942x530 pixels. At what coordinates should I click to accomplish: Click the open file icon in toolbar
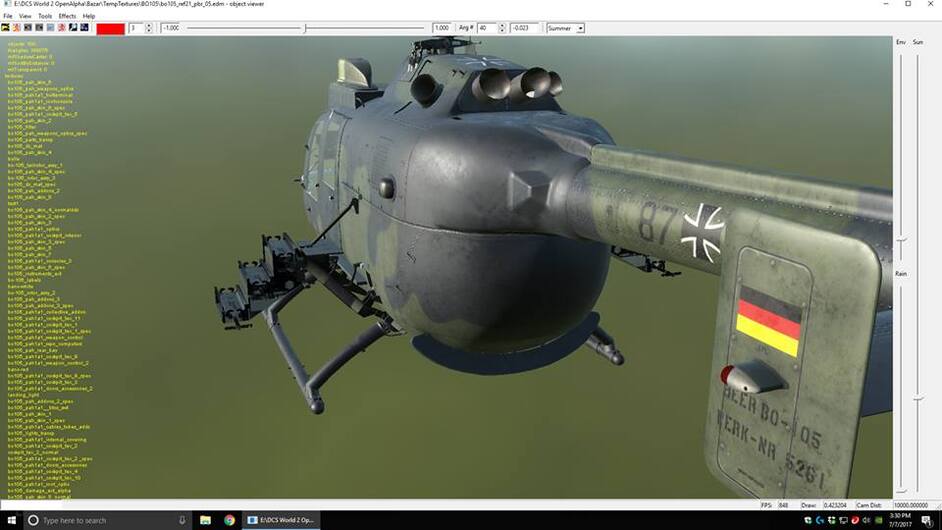coord(6,28)
